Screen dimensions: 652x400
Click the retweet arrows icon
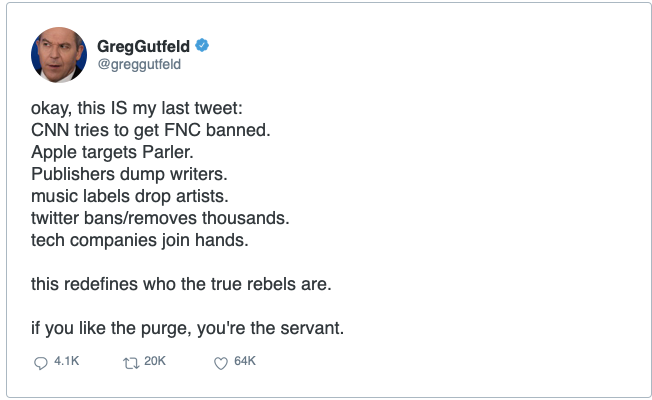(x=128, y=362)
